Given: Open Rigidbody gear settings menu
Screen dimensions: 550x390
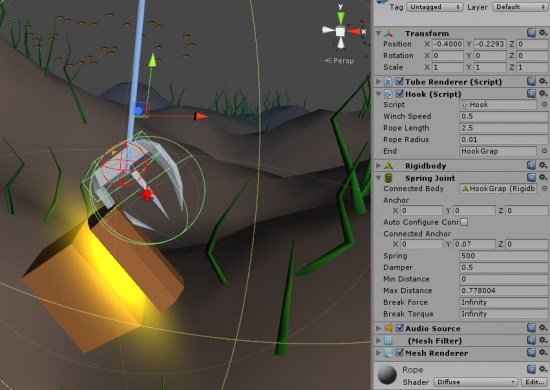Looking at the screenshot, I should click(543, 165).
